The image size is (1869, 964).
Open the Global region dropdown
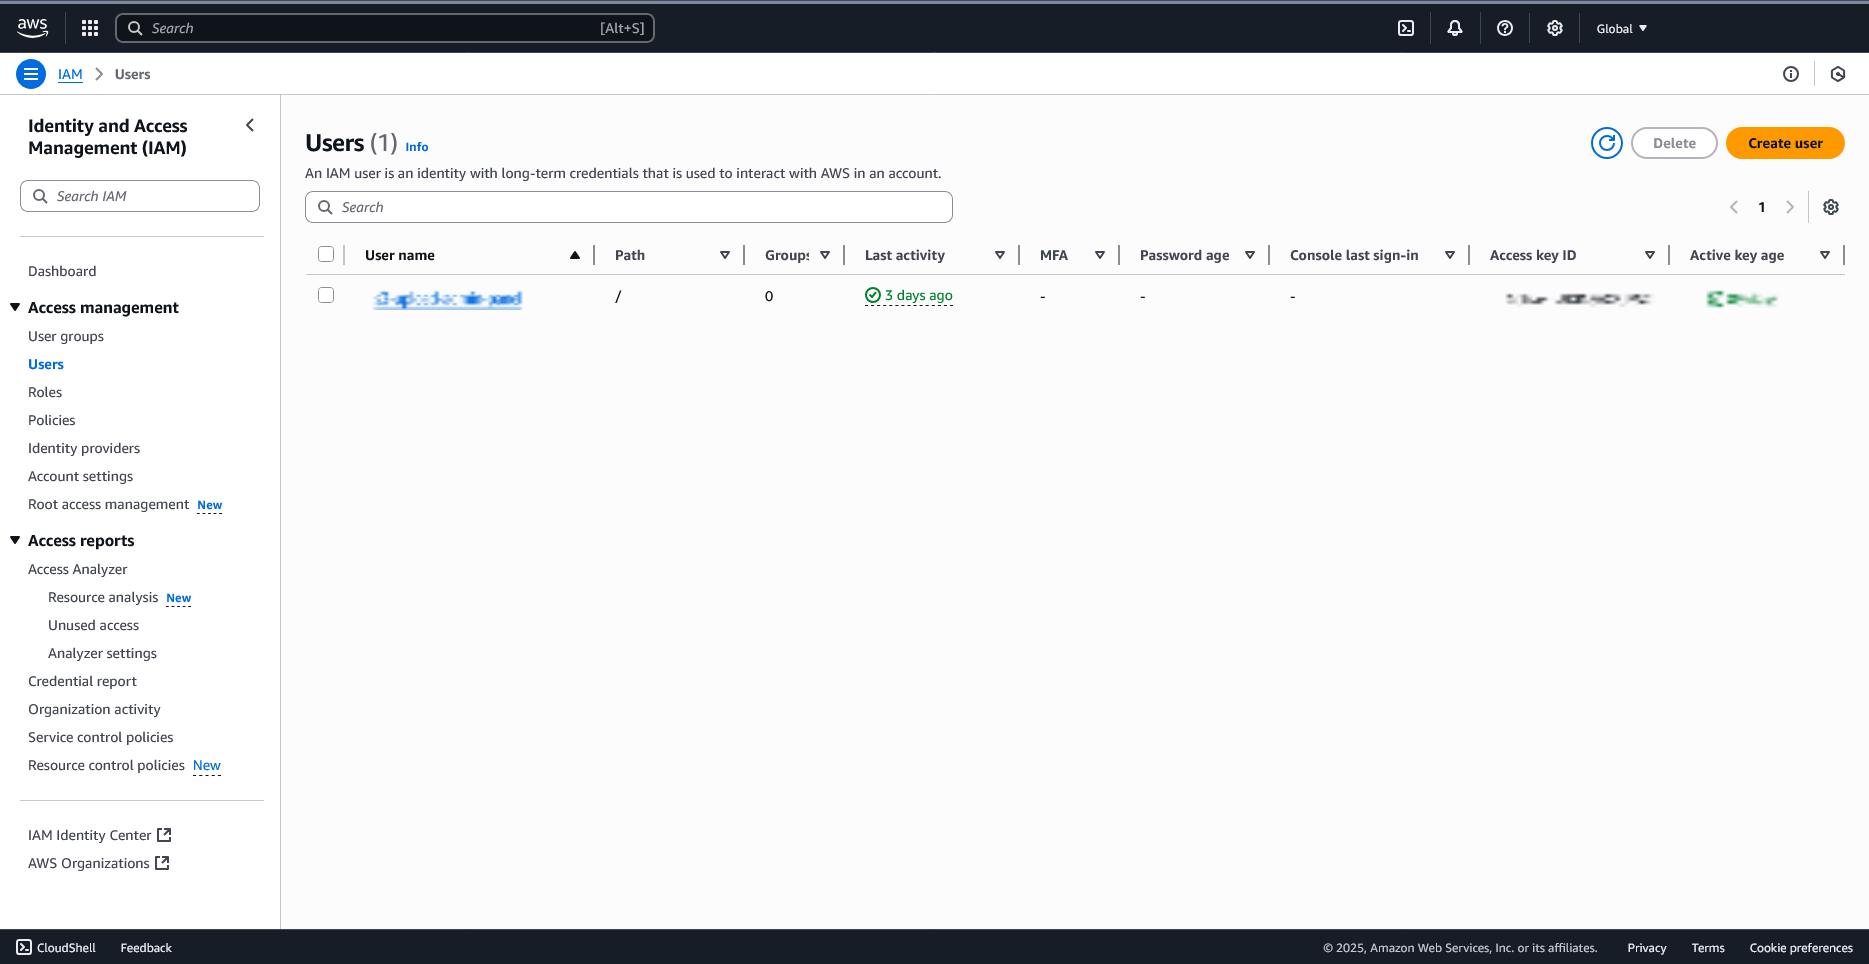tap(1621, 28)
